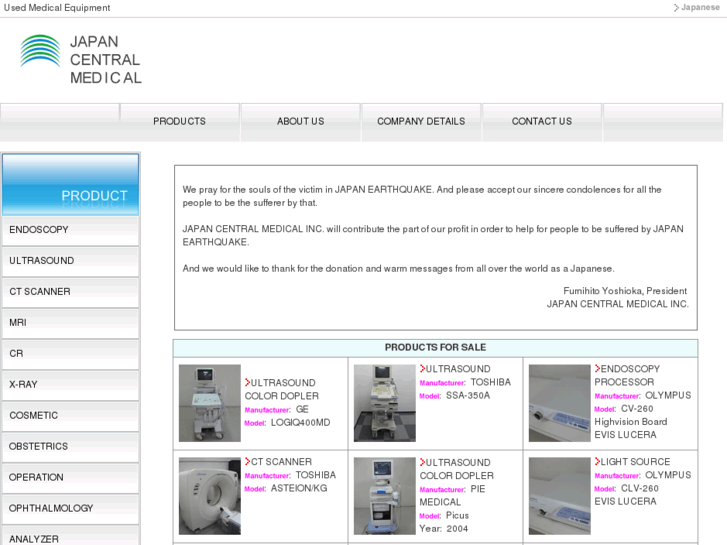Select OPHTHALMOLOGY category in sidebar
The width and height of the screenshot is (727, 545).
pyautogui.click(x=70, y=509)
